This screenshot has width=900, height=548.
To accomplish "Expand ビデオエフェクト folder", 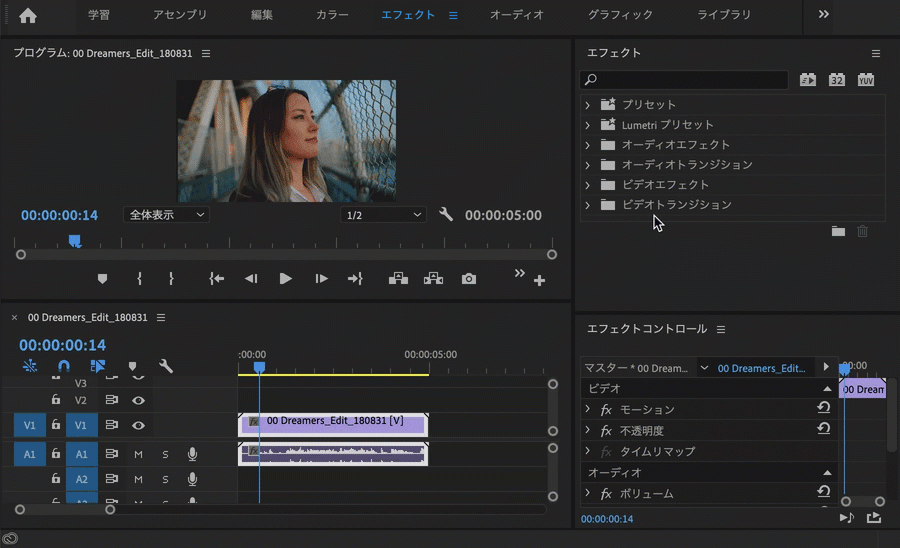I will pos(587,185).
